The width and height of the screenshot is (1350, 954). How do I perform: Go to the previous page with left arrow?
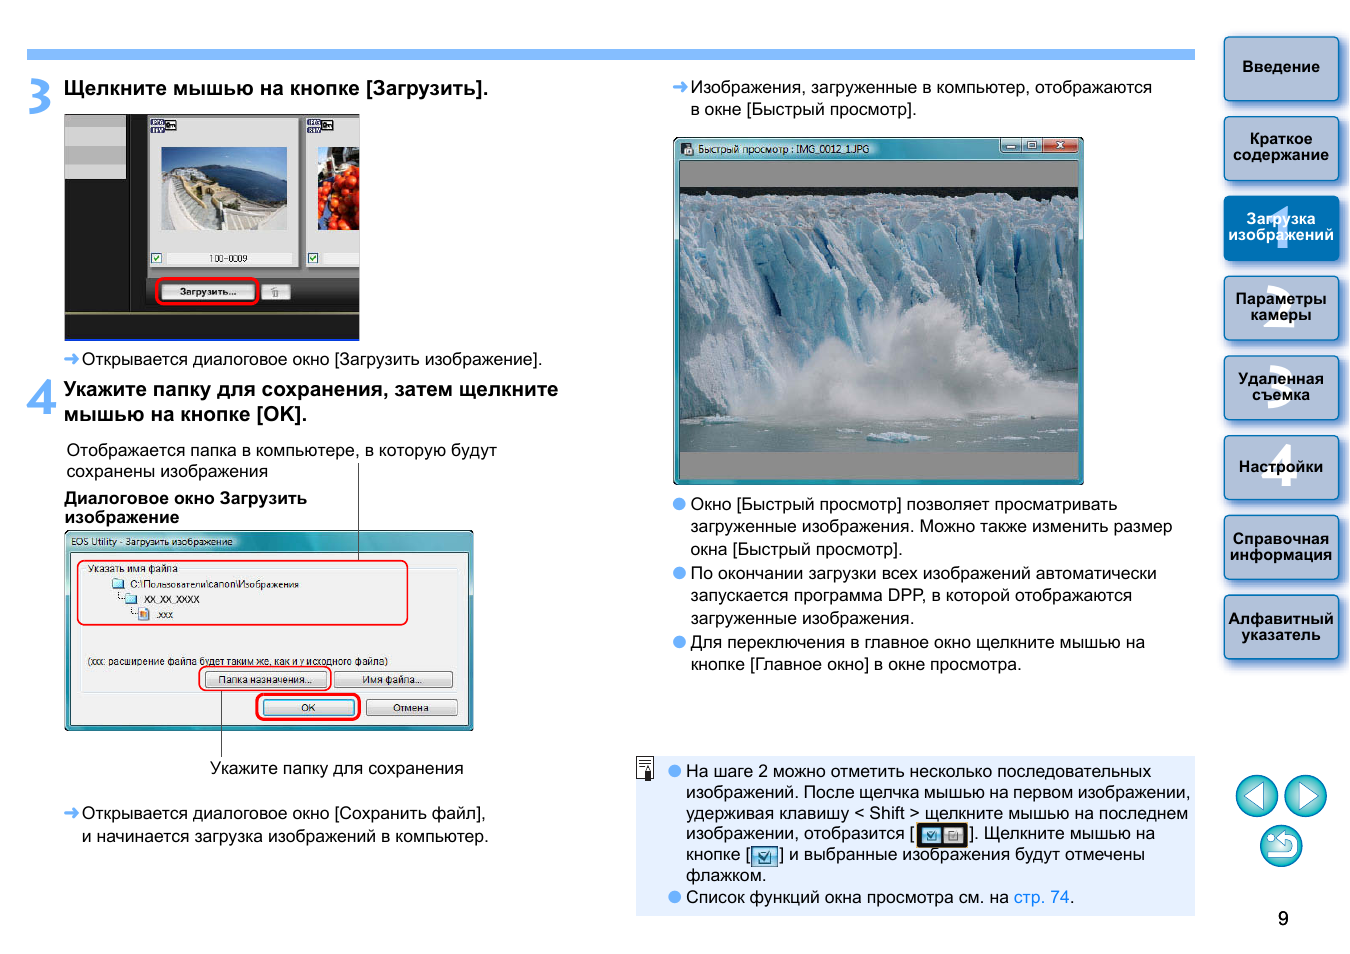tap(1256, 796)
